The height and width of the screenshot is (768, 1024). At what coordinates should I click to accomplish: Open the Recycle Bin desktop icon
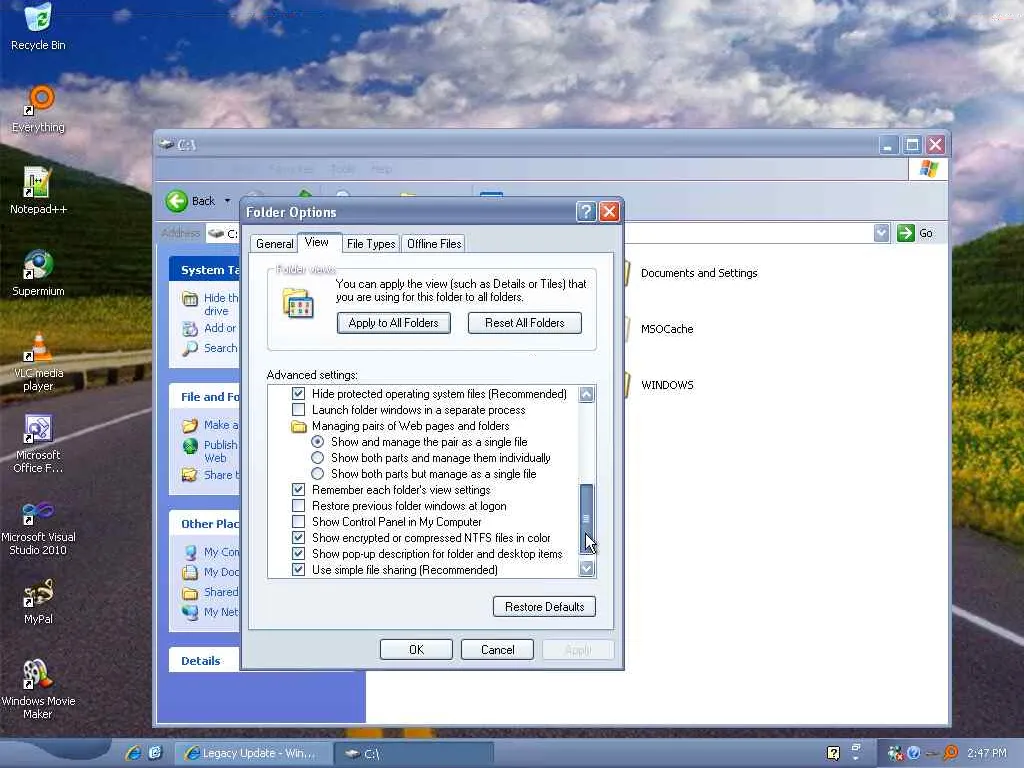click(x=38, y=26)
